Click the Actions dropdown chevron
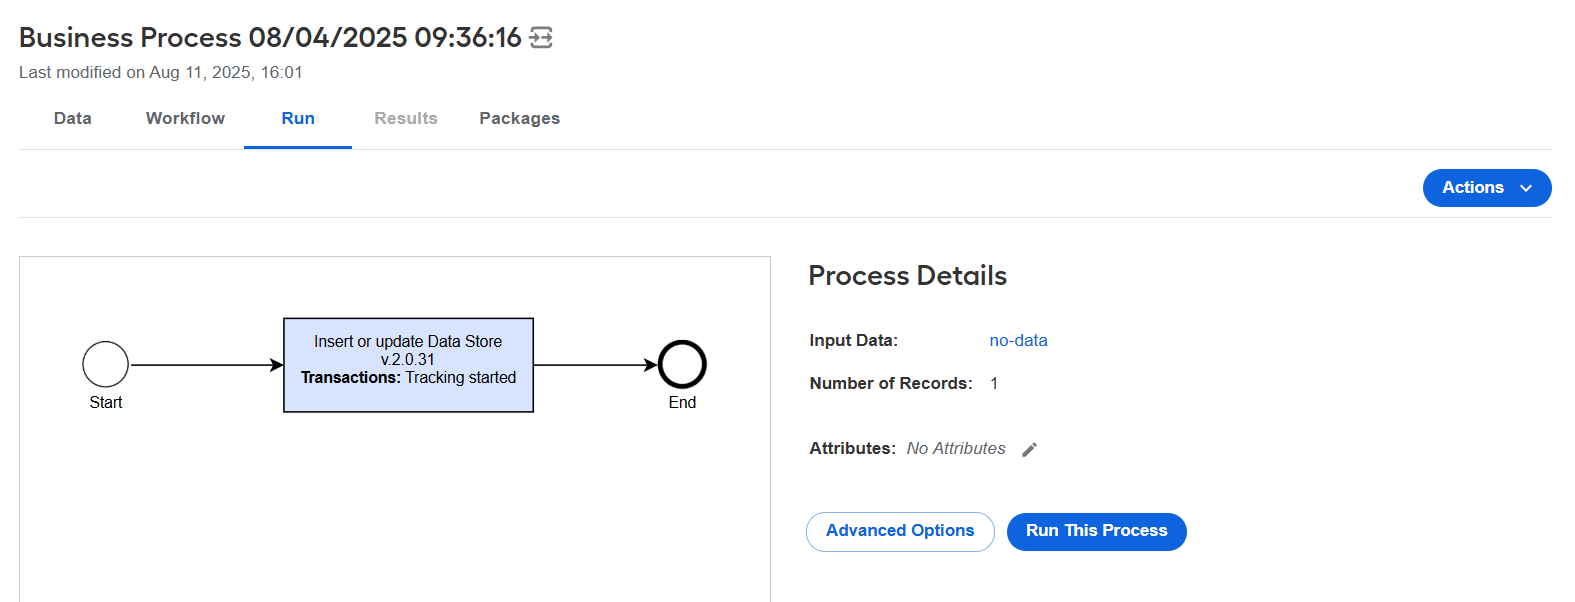1575x602 pixels. 1526,188
